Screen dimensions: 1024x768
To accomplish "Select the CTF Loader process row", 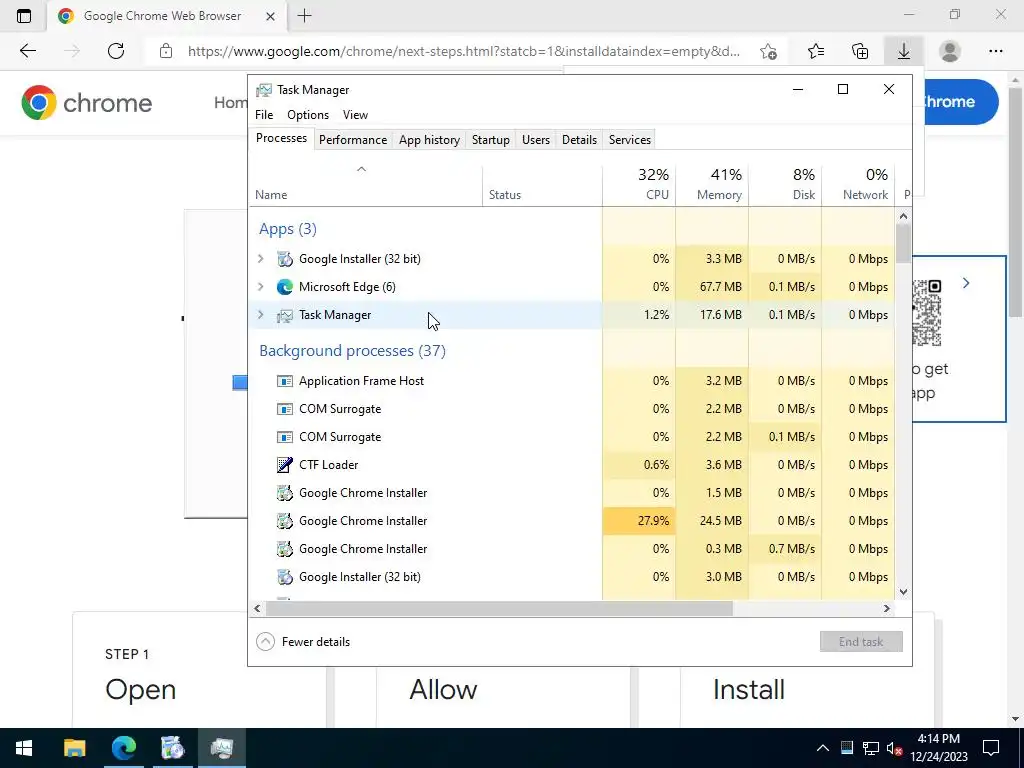I will [572, 465].
